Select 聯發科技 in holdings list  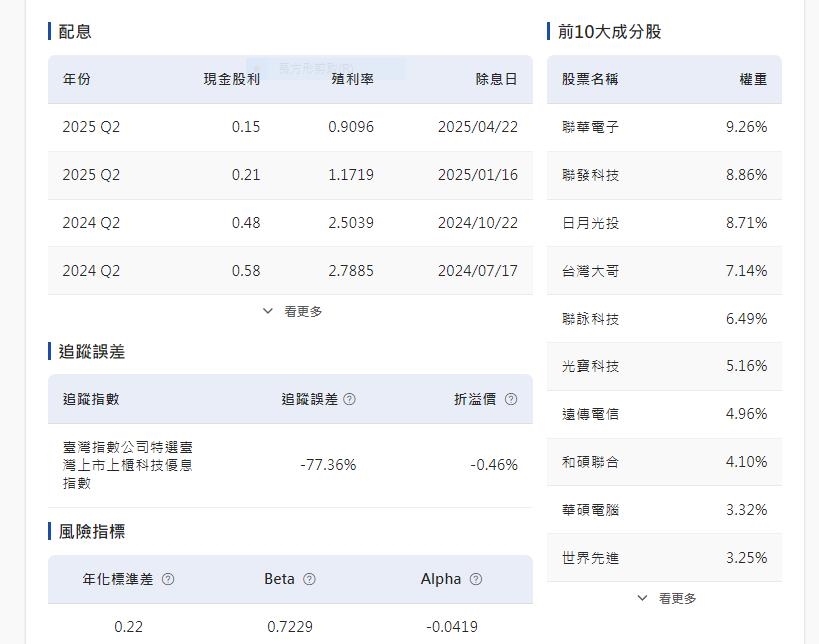click(x=591, y=175)
